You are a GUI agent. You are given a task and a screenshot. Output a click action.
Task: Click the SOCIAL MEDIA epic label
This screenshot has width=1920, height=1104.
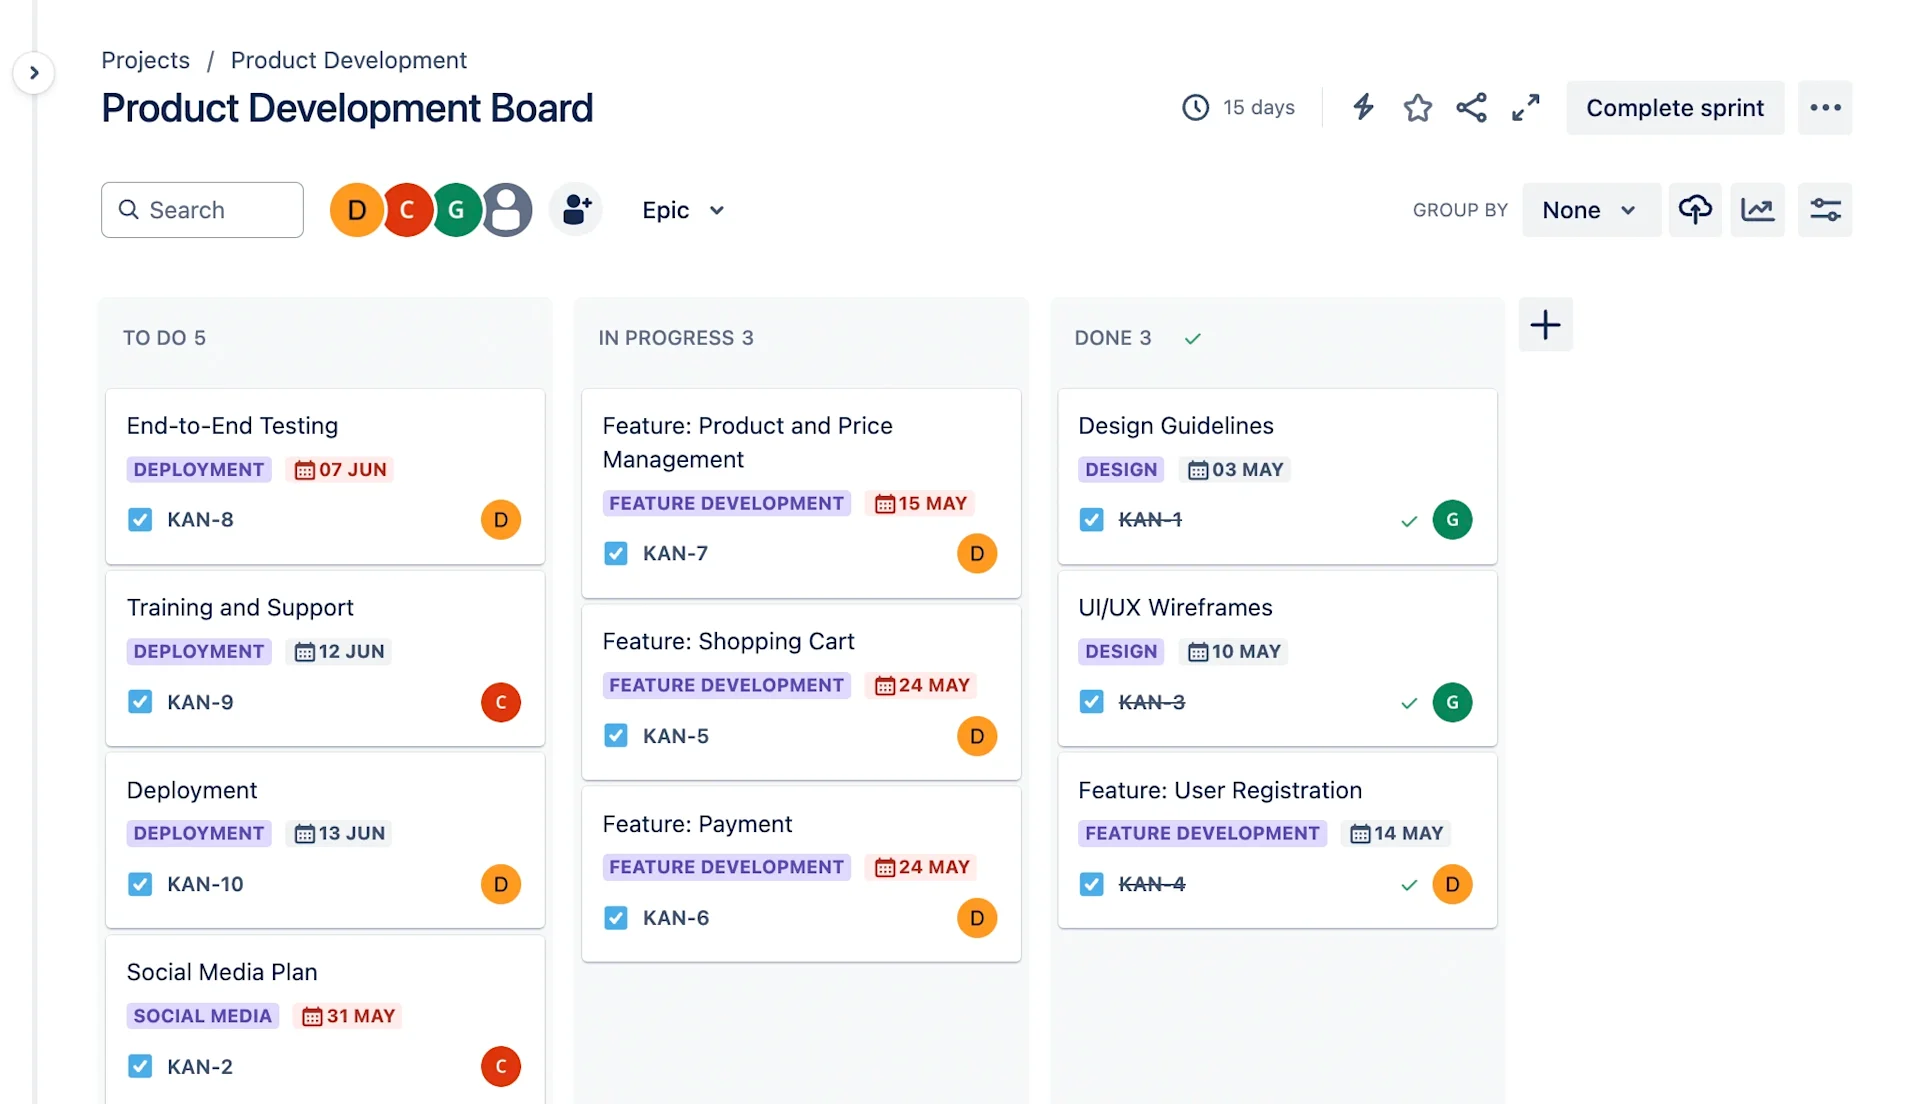tap(203, 1016)
